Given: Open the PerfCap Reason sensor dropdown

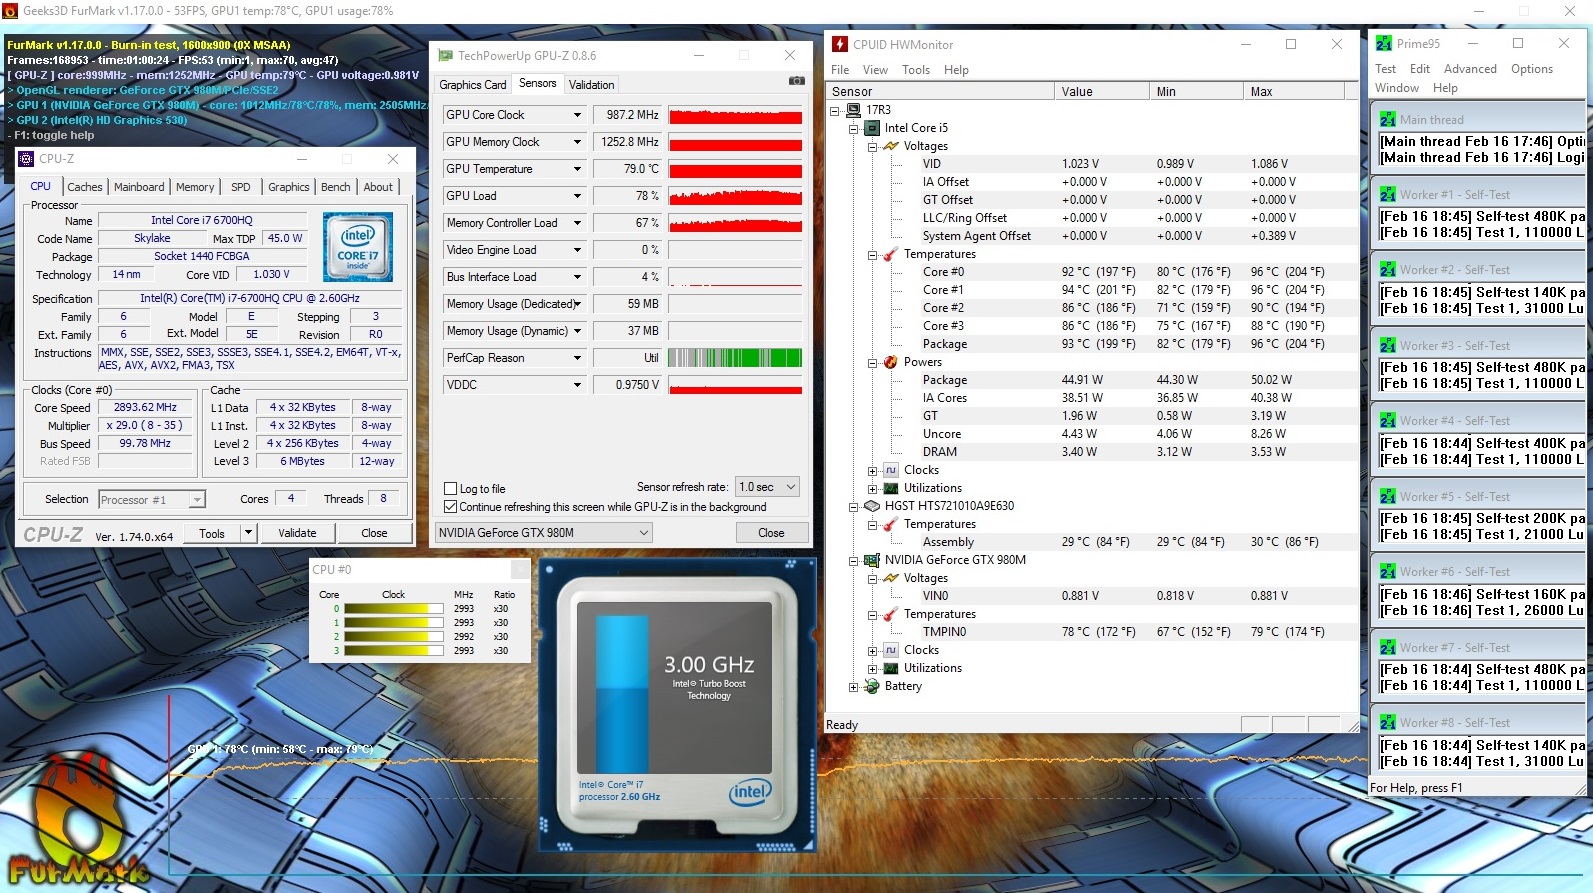Looking at the screenshot, I should click(x=577, y=358).
